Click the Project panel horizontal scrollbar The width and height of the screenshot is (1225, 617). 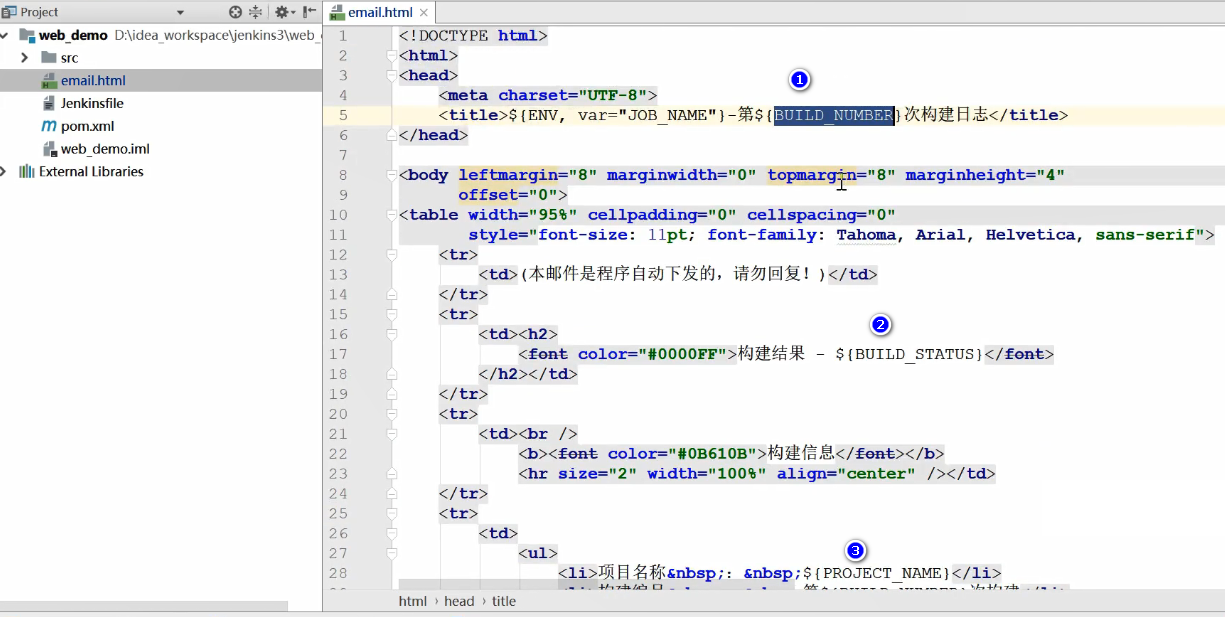coord(143,606)
